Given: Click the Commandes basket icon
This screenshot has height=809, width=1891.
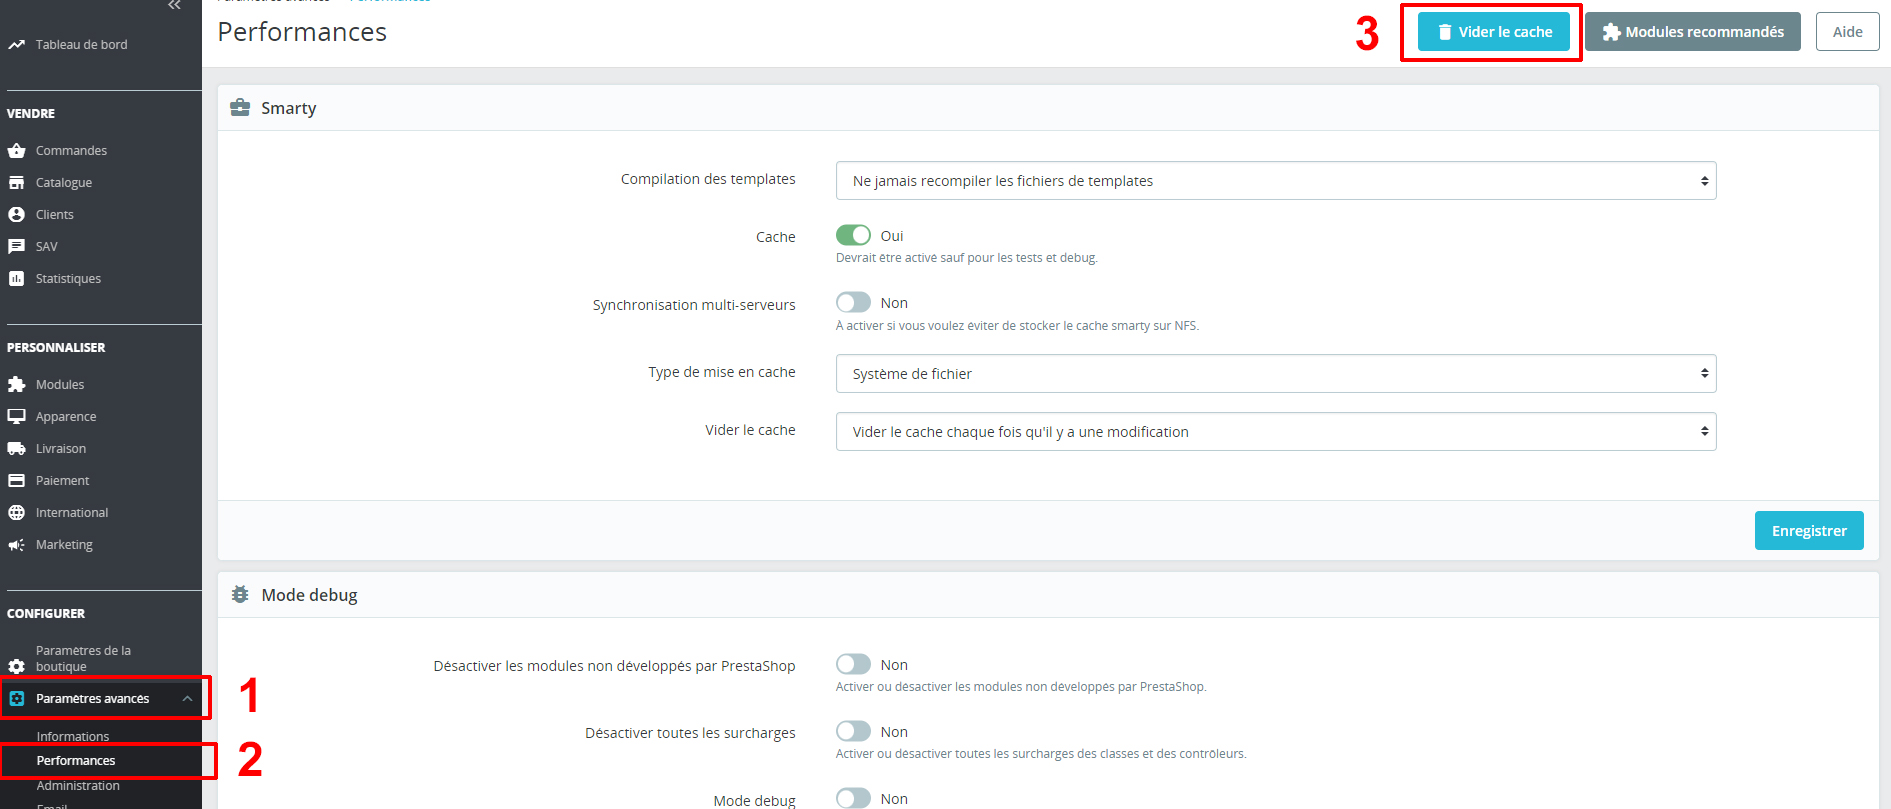Looking at the screenshot, I should pos(16,151).
